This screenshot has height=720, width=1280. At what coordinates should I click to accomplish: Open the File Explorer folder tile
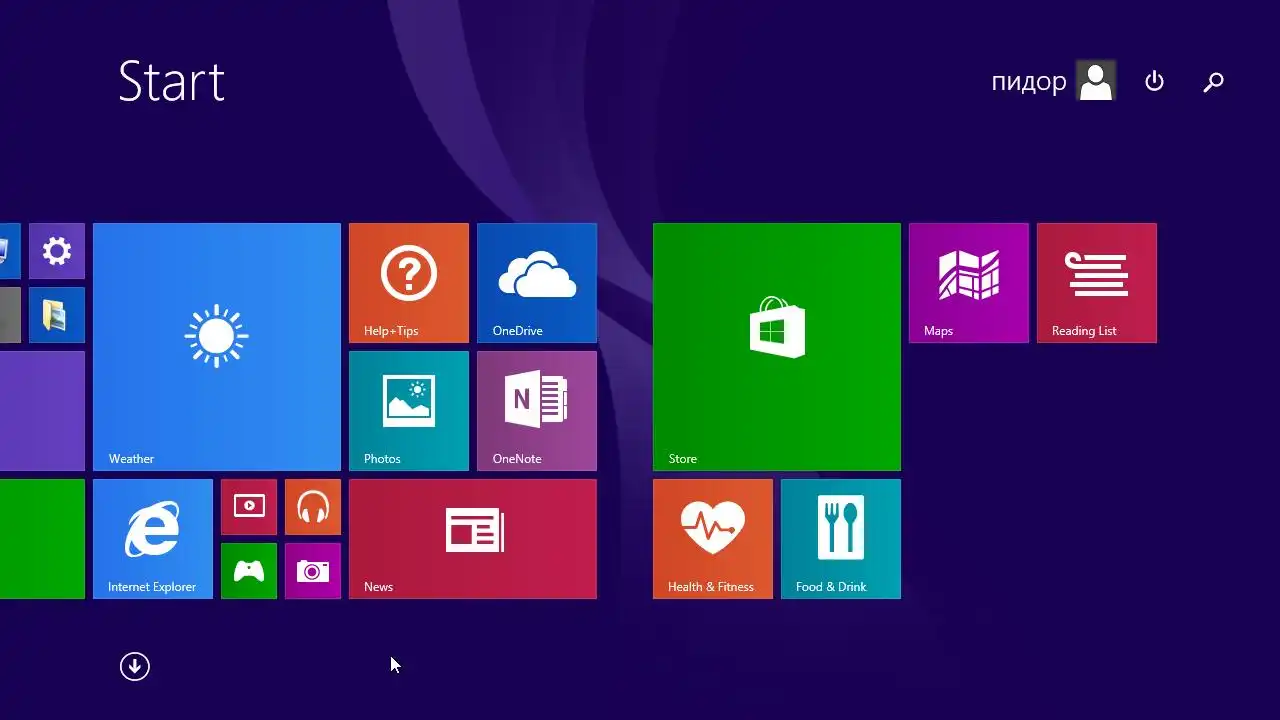57,315
